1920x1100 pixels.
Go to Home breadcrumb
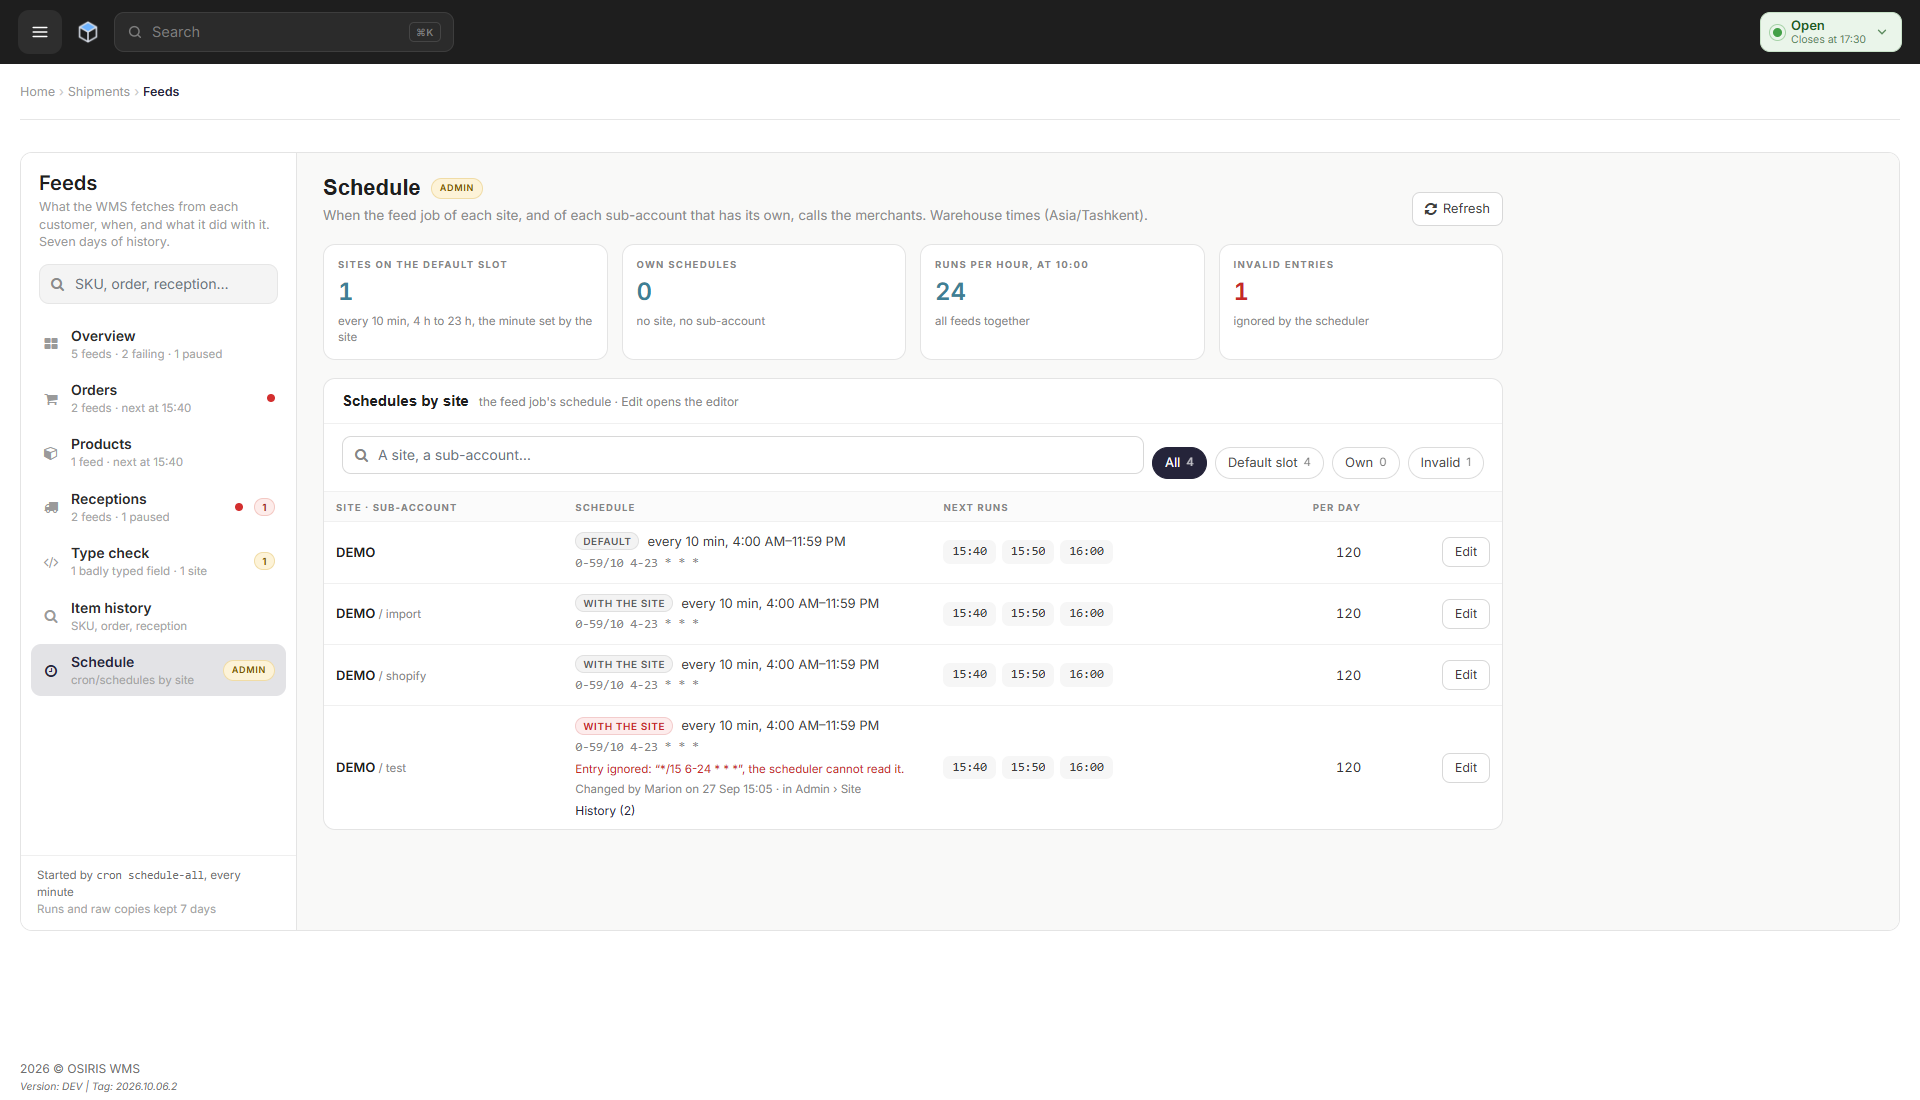tap(37, 92)
